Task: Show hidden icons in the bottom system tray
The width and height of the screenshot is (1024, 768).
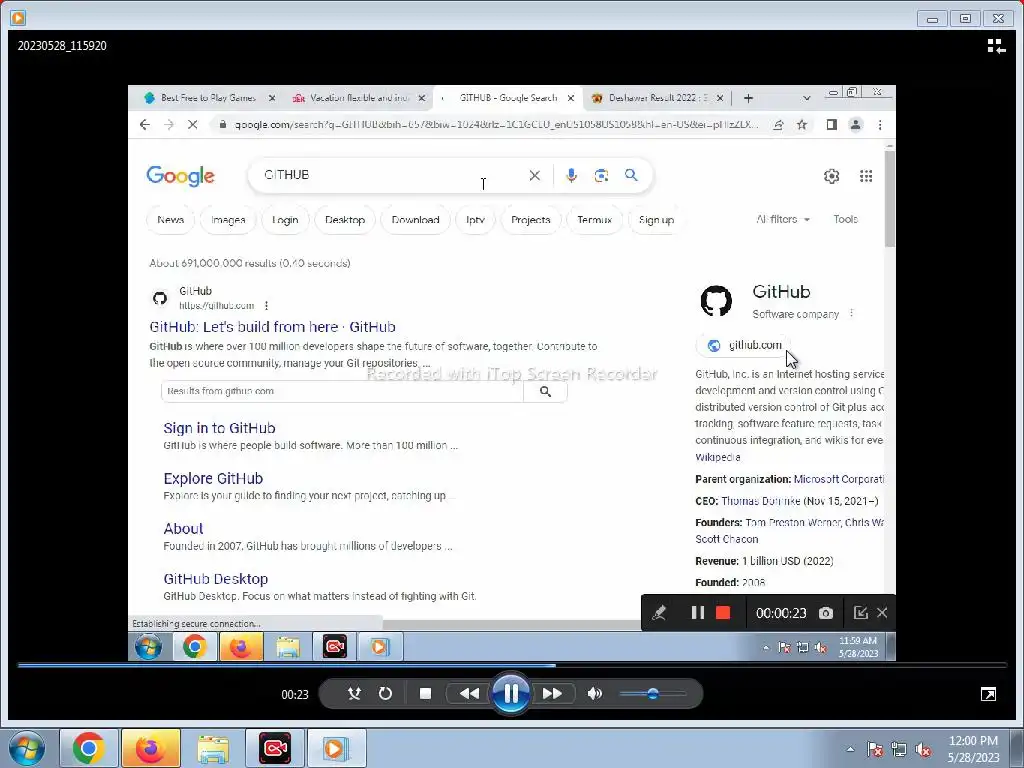Action: pyautogui.click(x=850, y=749)
